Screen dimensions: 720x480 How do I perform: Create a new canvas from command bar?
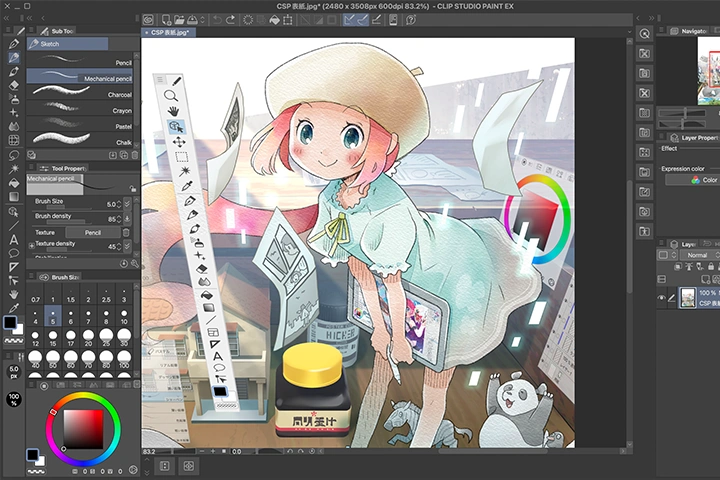coord(166,20)
